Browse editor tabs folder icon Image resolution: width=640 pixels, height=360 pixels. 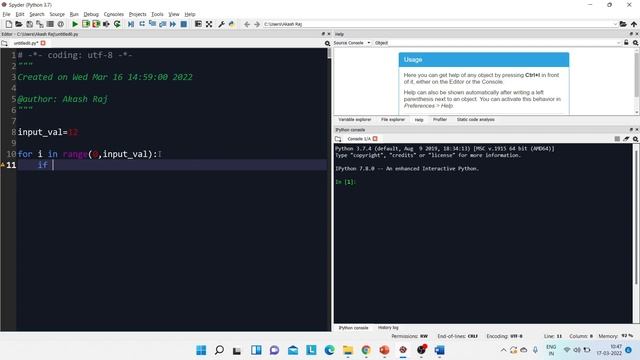(x=4, y=43)
